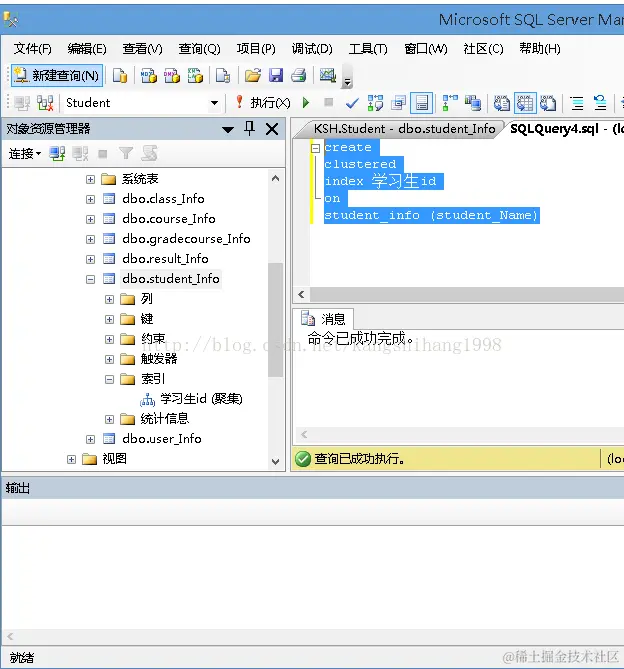
Task: Close the Object Explorer (对象资源管理器) panel
Action: [x=272, y=129]
